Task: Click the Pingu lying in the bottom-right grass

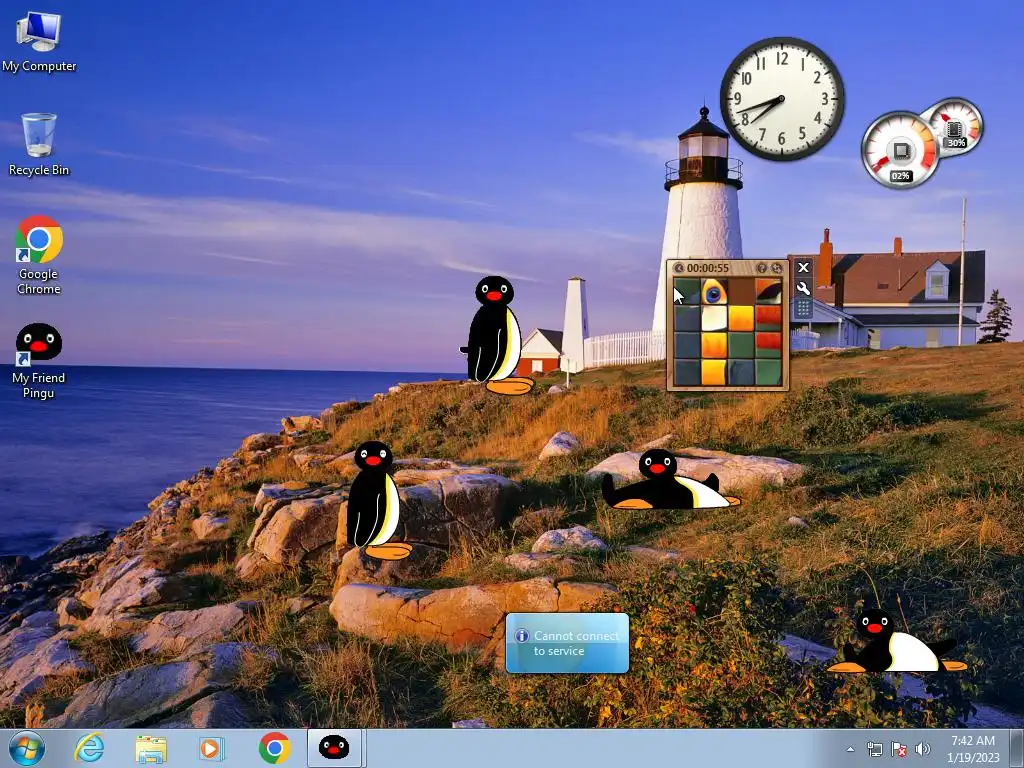Action: 895,642
